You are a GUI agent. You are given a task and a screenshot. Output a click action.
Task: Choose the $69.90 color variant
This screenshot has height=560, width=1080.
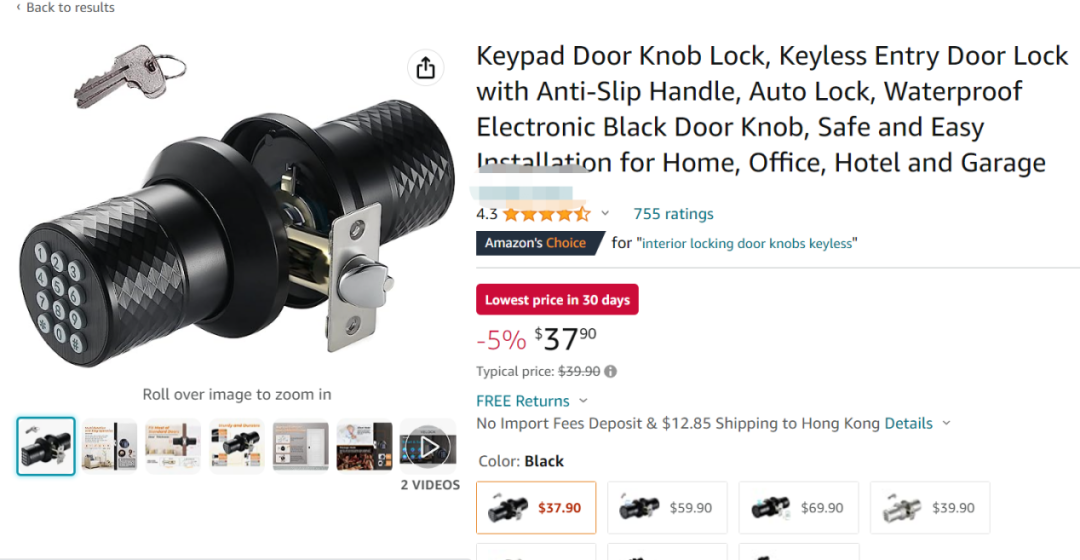click(x=798, y=508)
